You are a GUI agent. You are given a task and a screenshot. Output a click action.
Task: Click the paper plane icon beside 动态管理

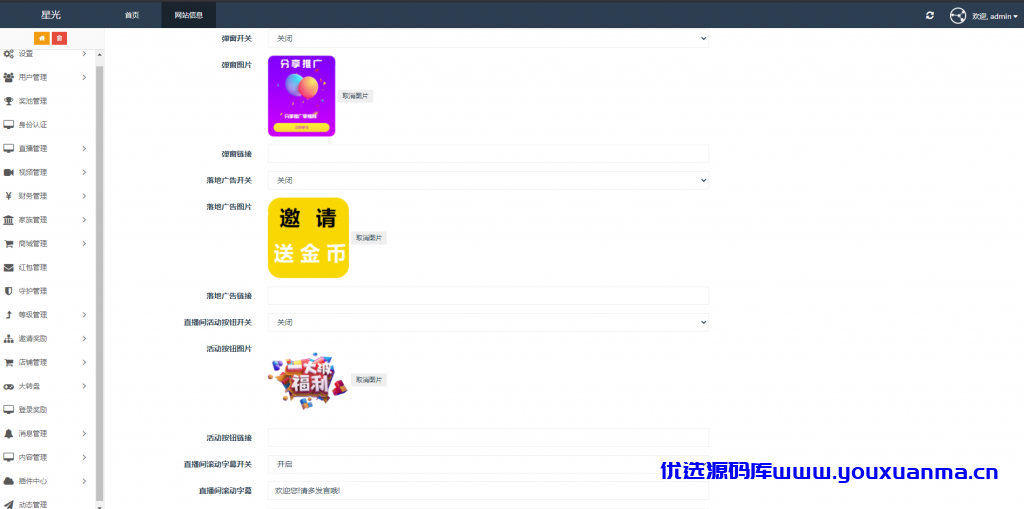pyautogui.click(x=8, y=504)
